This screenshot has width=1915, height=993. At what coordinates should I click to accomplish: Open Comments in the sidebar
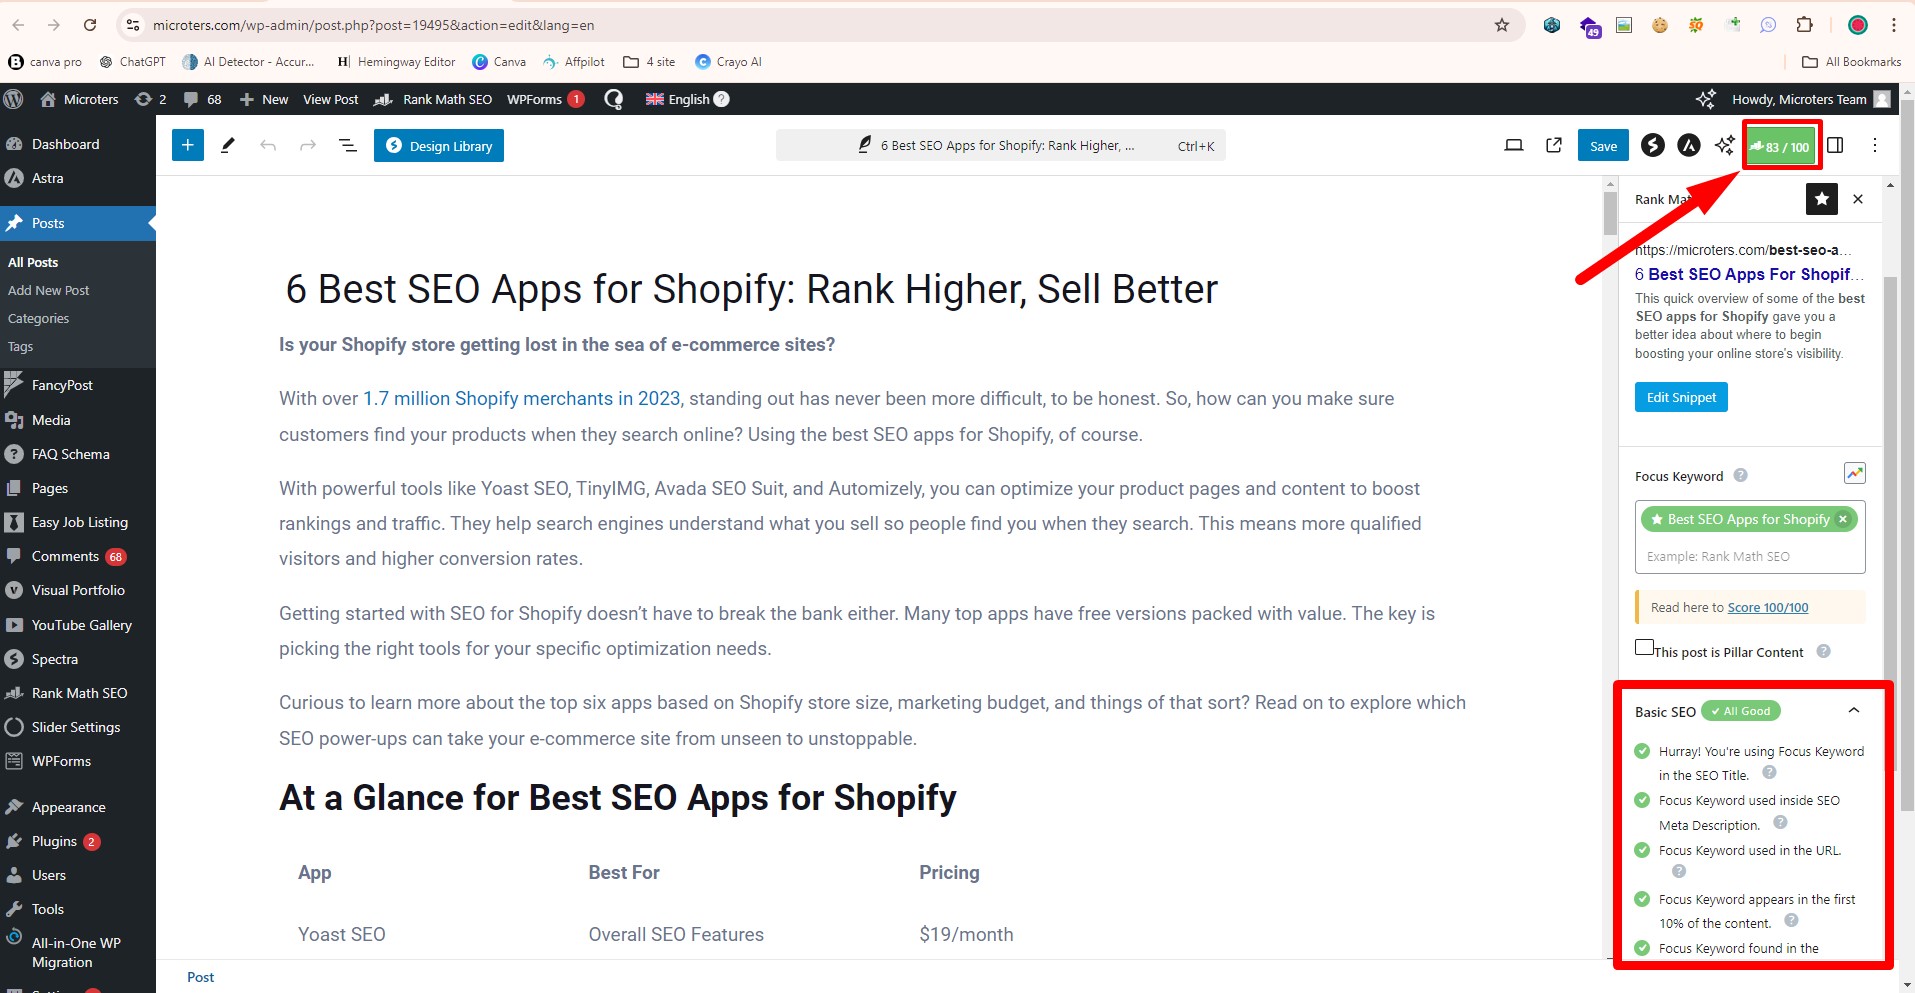pyautogui.click(x=65, y=556)
